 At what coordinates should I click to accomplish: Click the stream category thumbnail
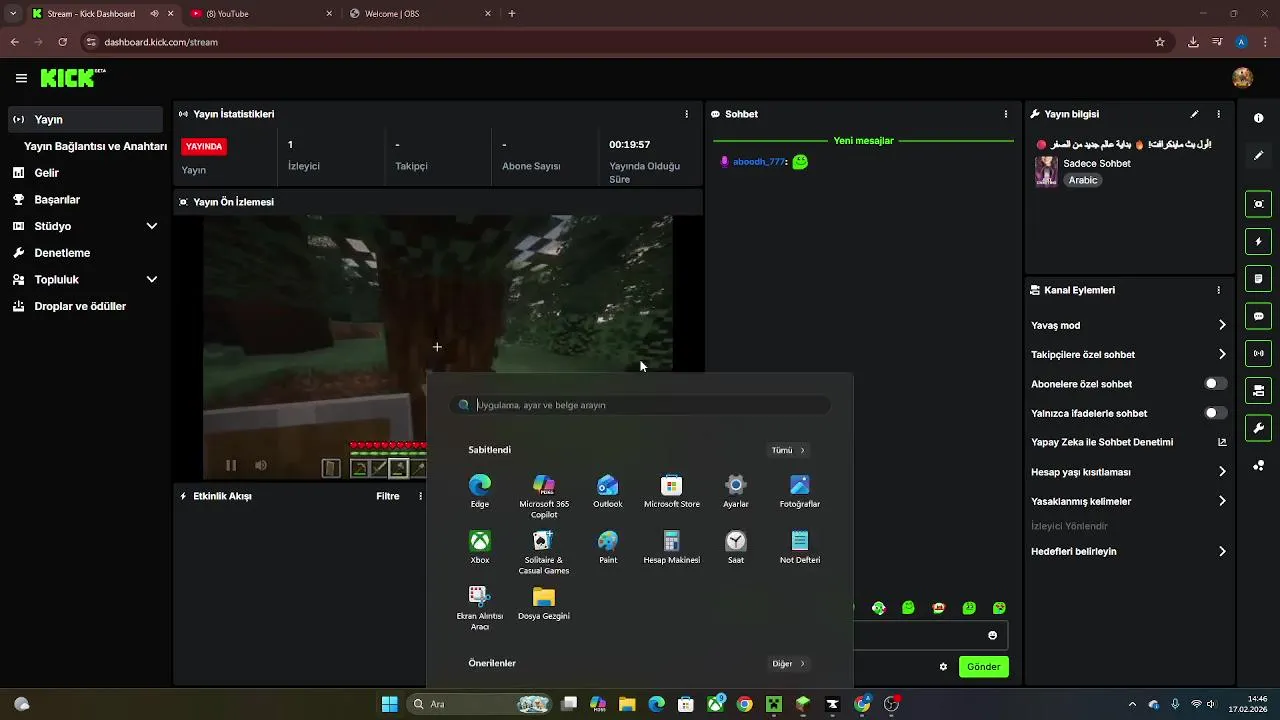[1046, 171]
